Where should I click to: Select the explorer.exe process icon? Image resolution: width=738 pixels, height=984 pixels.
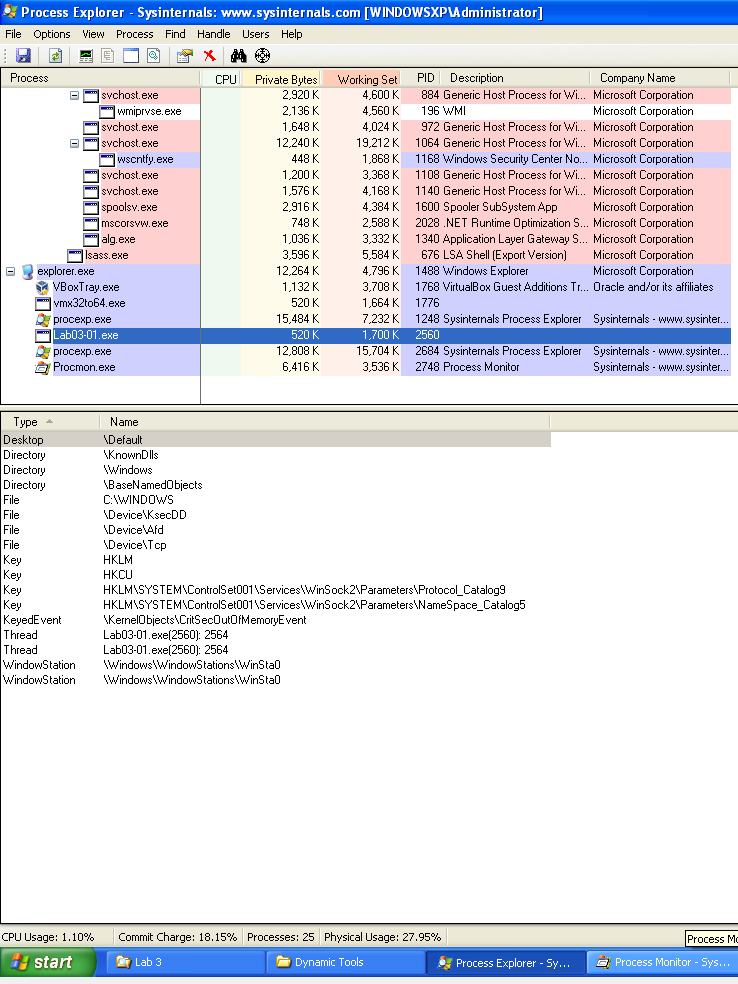pyautogui.click(x=28, y=271)
